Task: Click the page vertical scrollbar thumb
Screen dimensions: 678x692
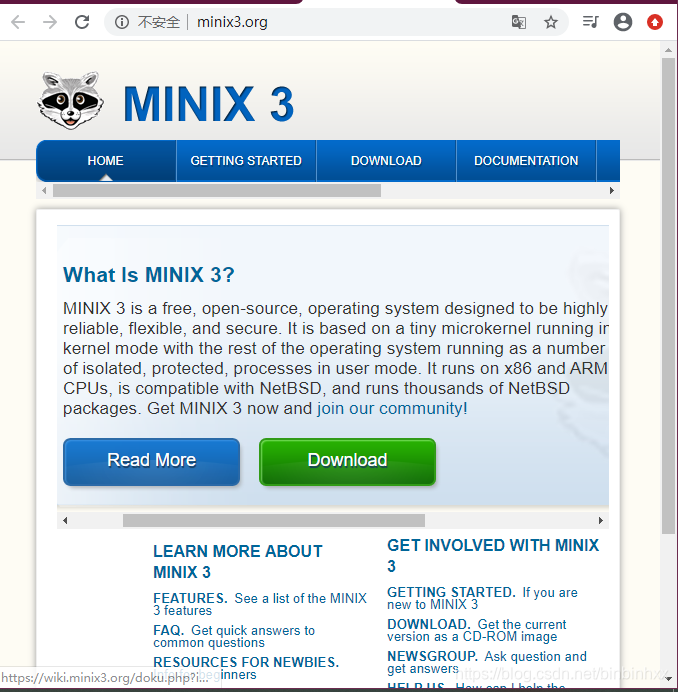Action: click(668, 296)
